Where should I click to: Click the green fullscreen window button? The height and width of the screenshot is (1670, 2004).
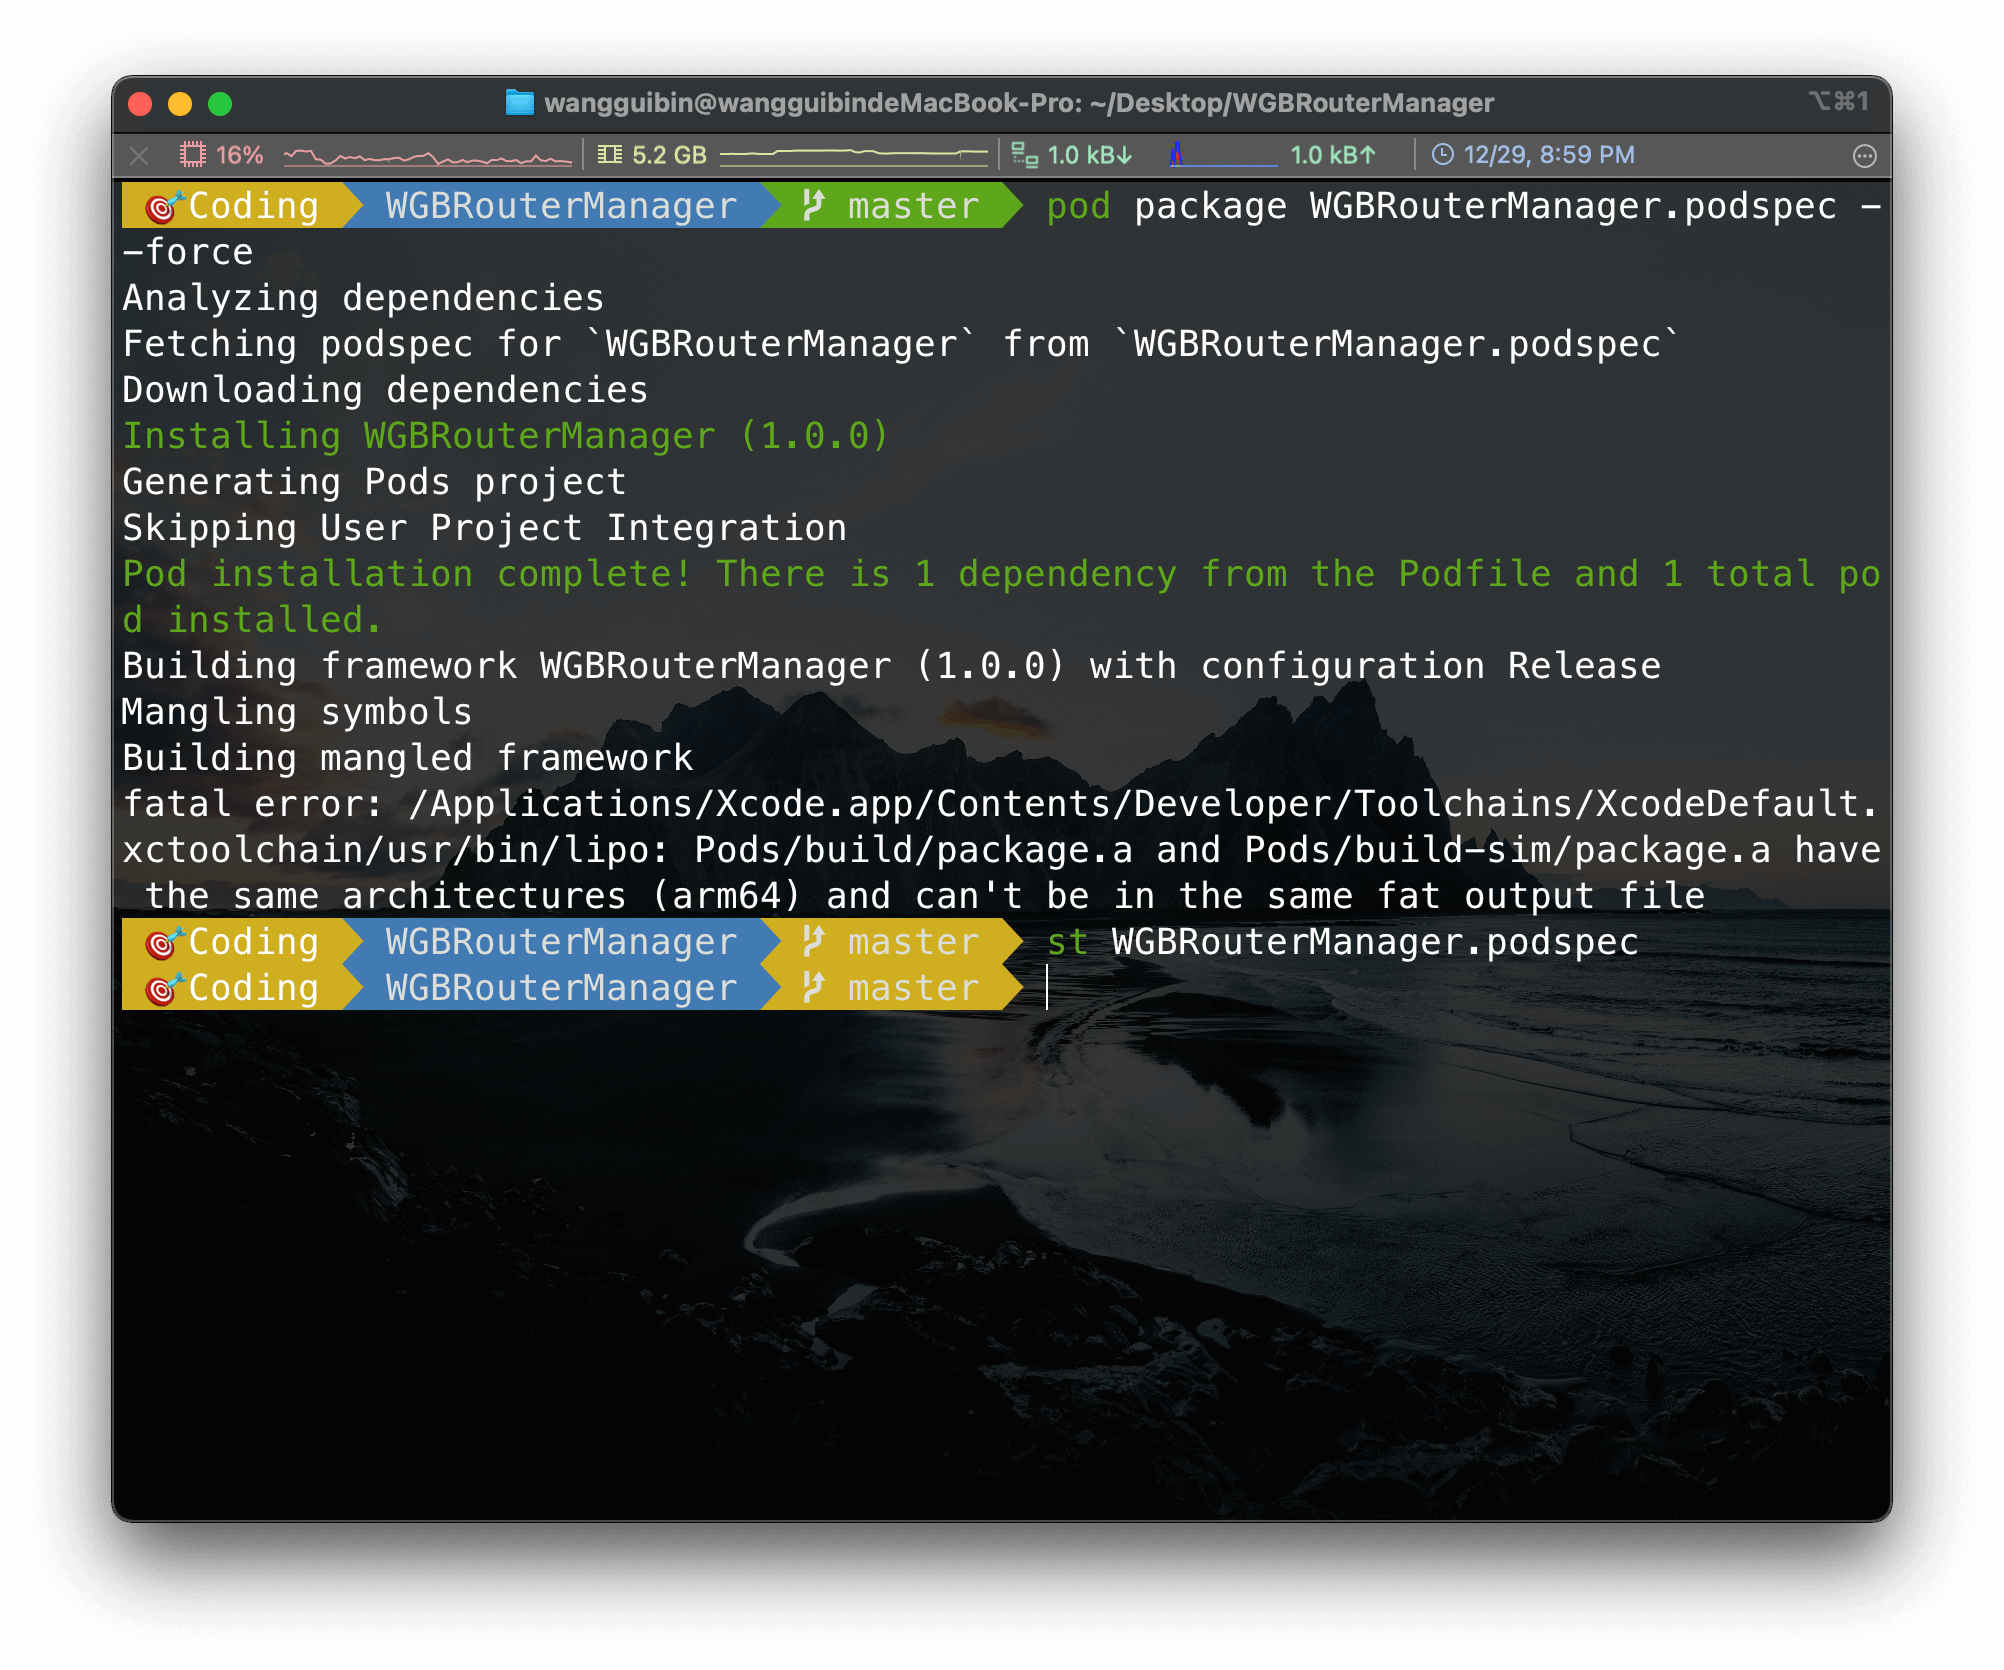[x=220, y=104]
